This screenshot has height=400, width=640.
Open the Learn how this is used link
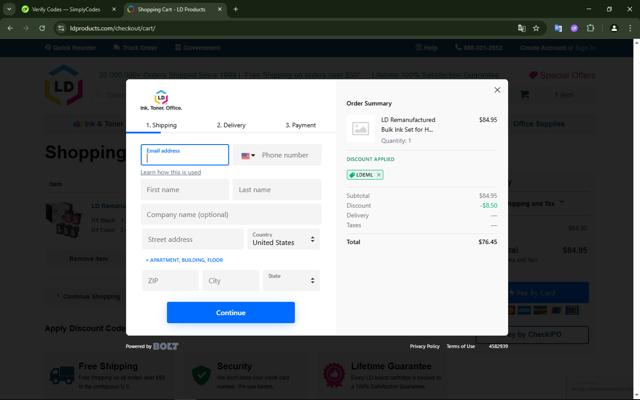coord(171,172)
